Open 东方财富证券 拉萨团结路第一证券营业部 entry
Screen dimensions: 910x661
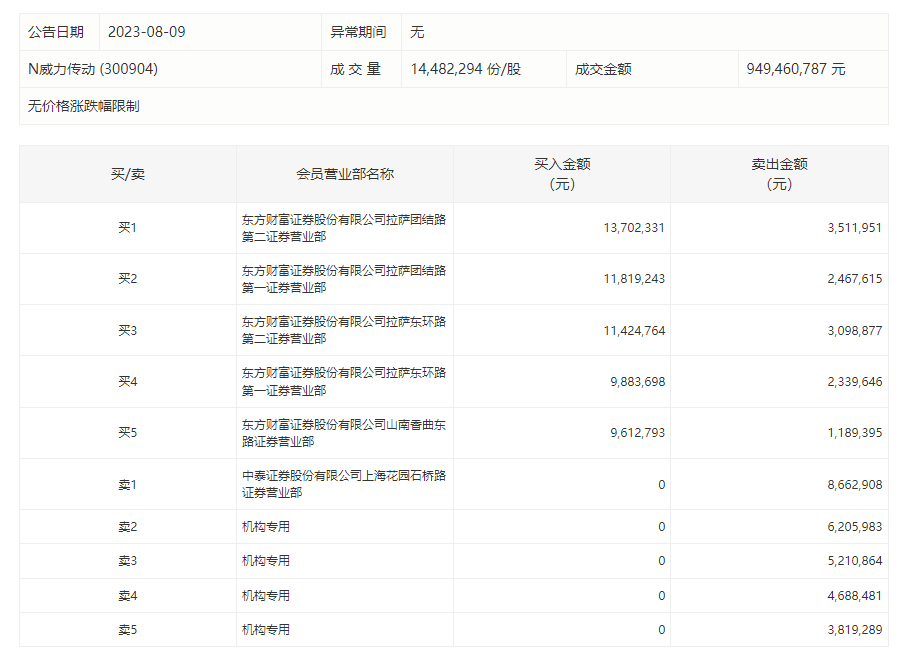click(343, 279)
